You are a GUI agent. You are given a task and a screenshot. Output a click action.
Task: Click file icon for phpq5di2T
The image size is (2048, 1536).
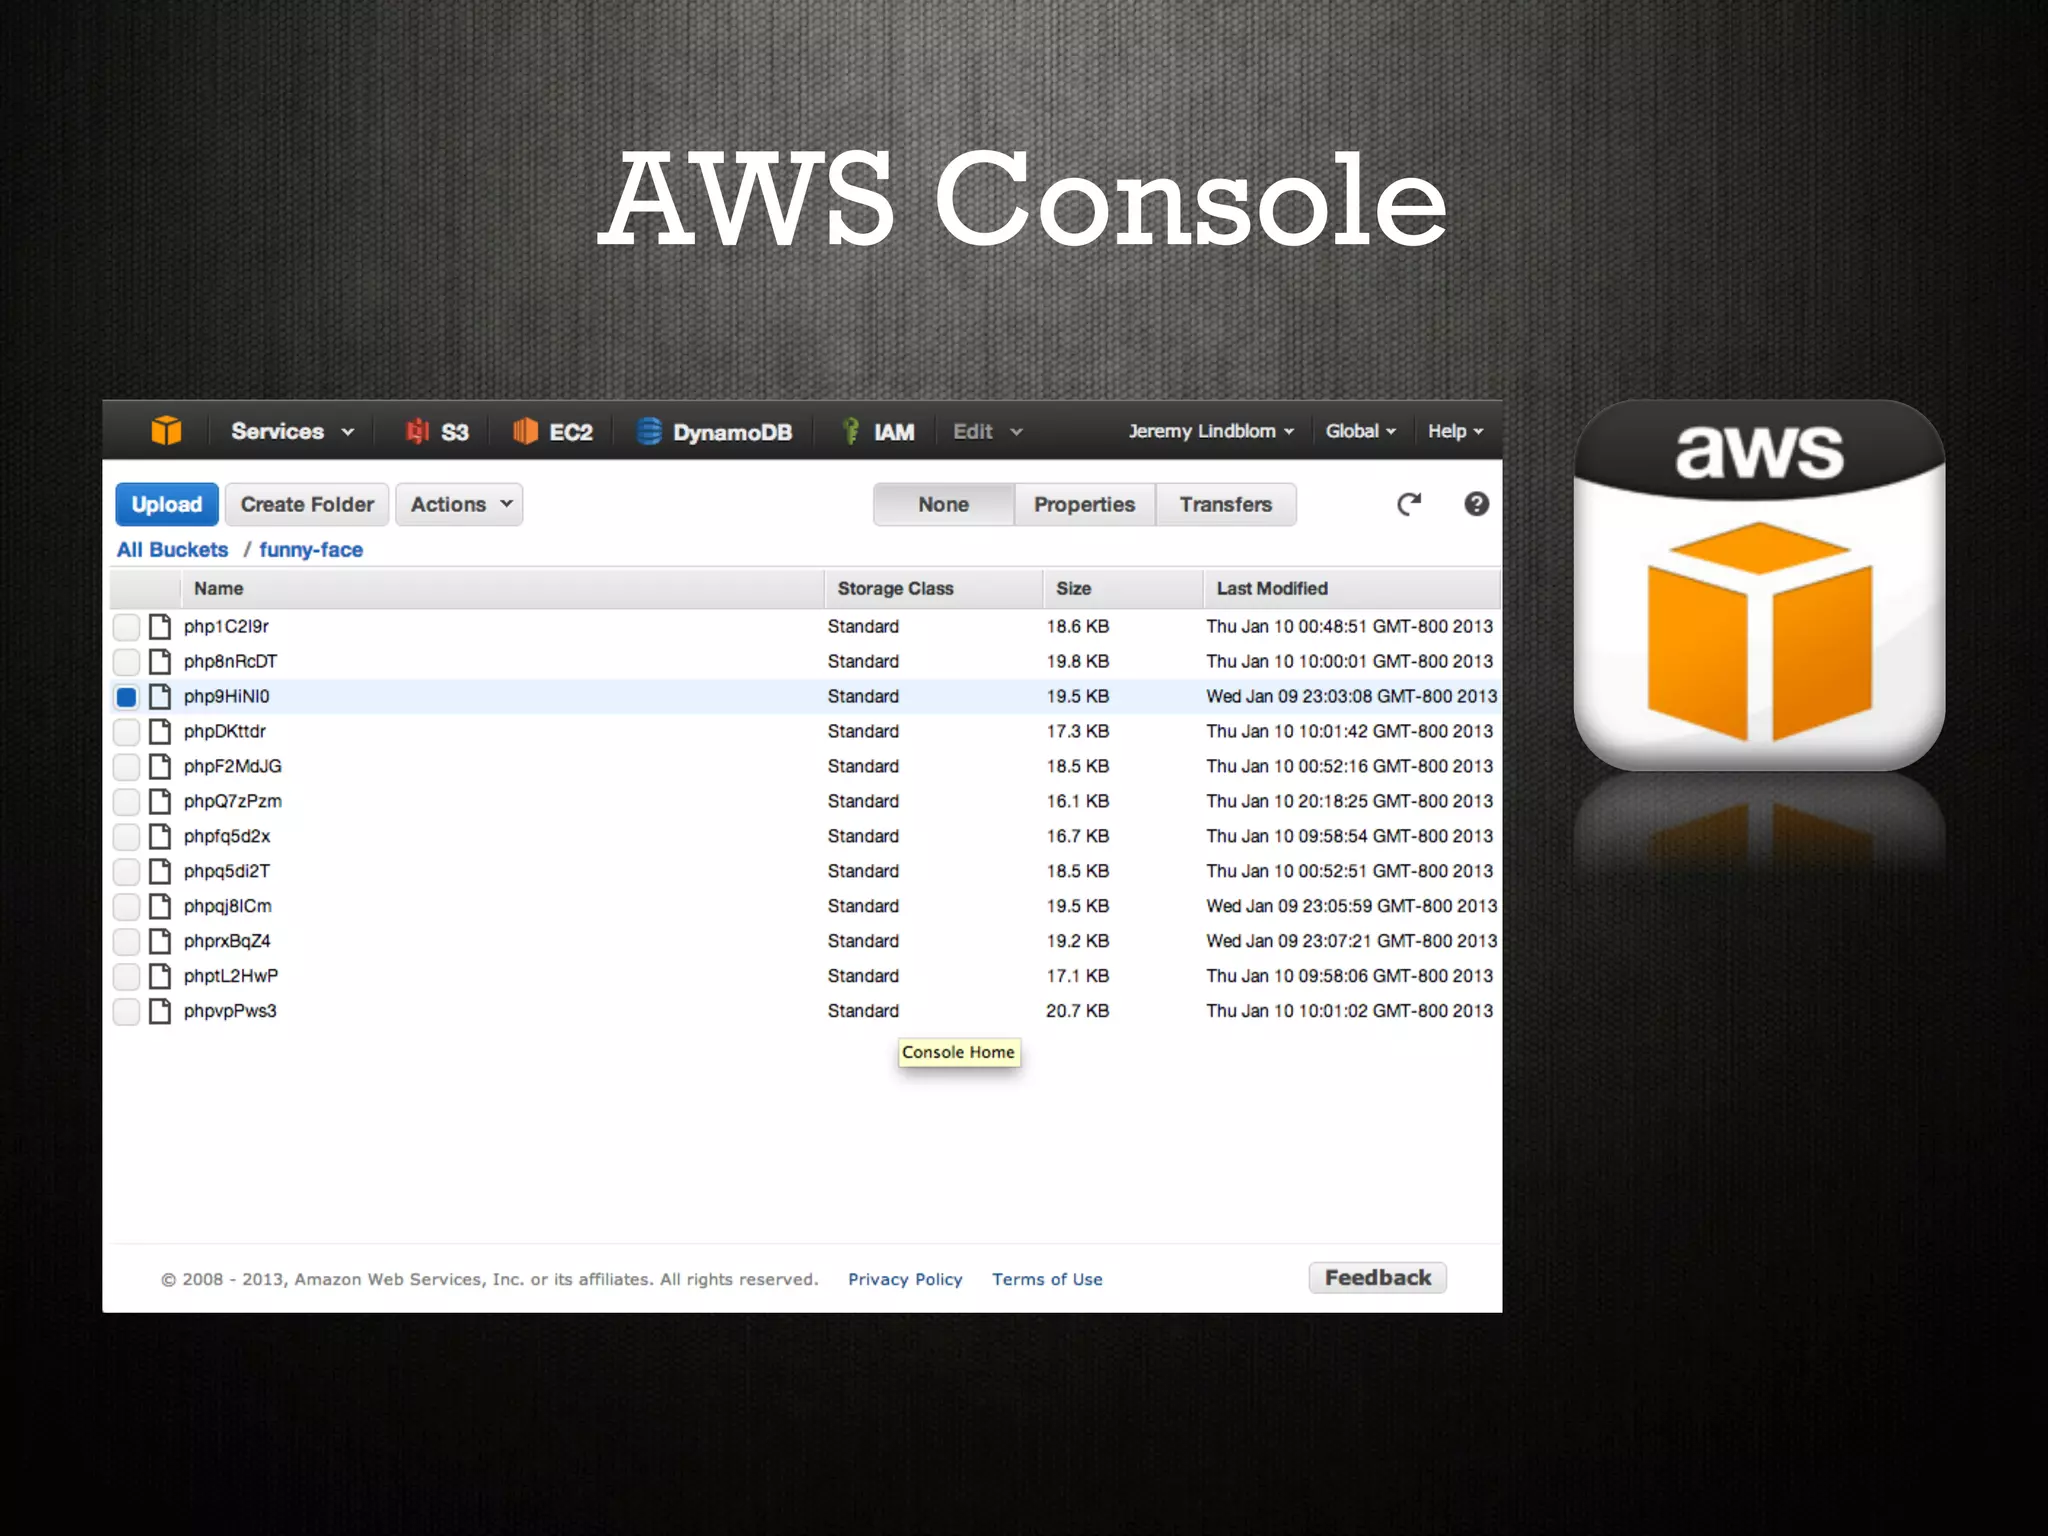pos(160,872)
